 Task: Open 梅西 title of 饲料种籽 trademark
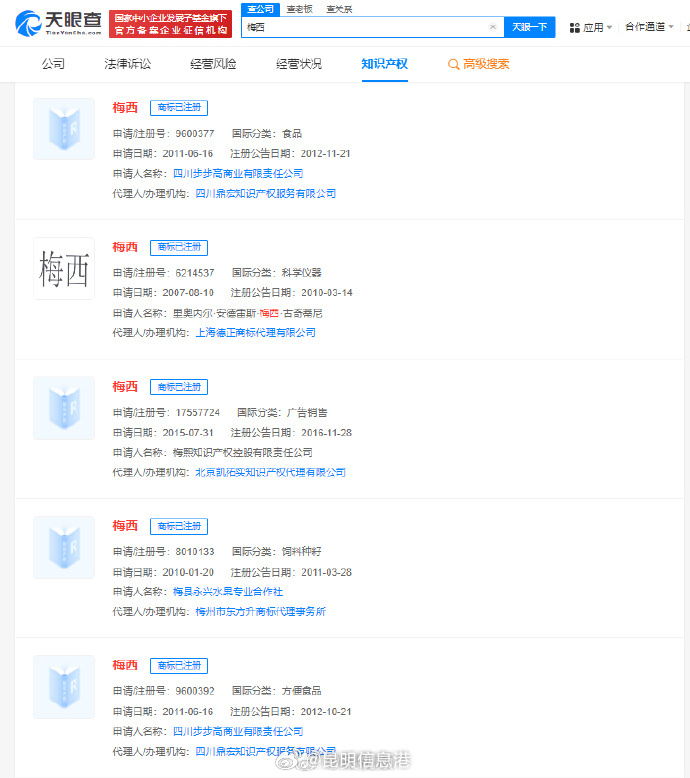tap(125, 525)
